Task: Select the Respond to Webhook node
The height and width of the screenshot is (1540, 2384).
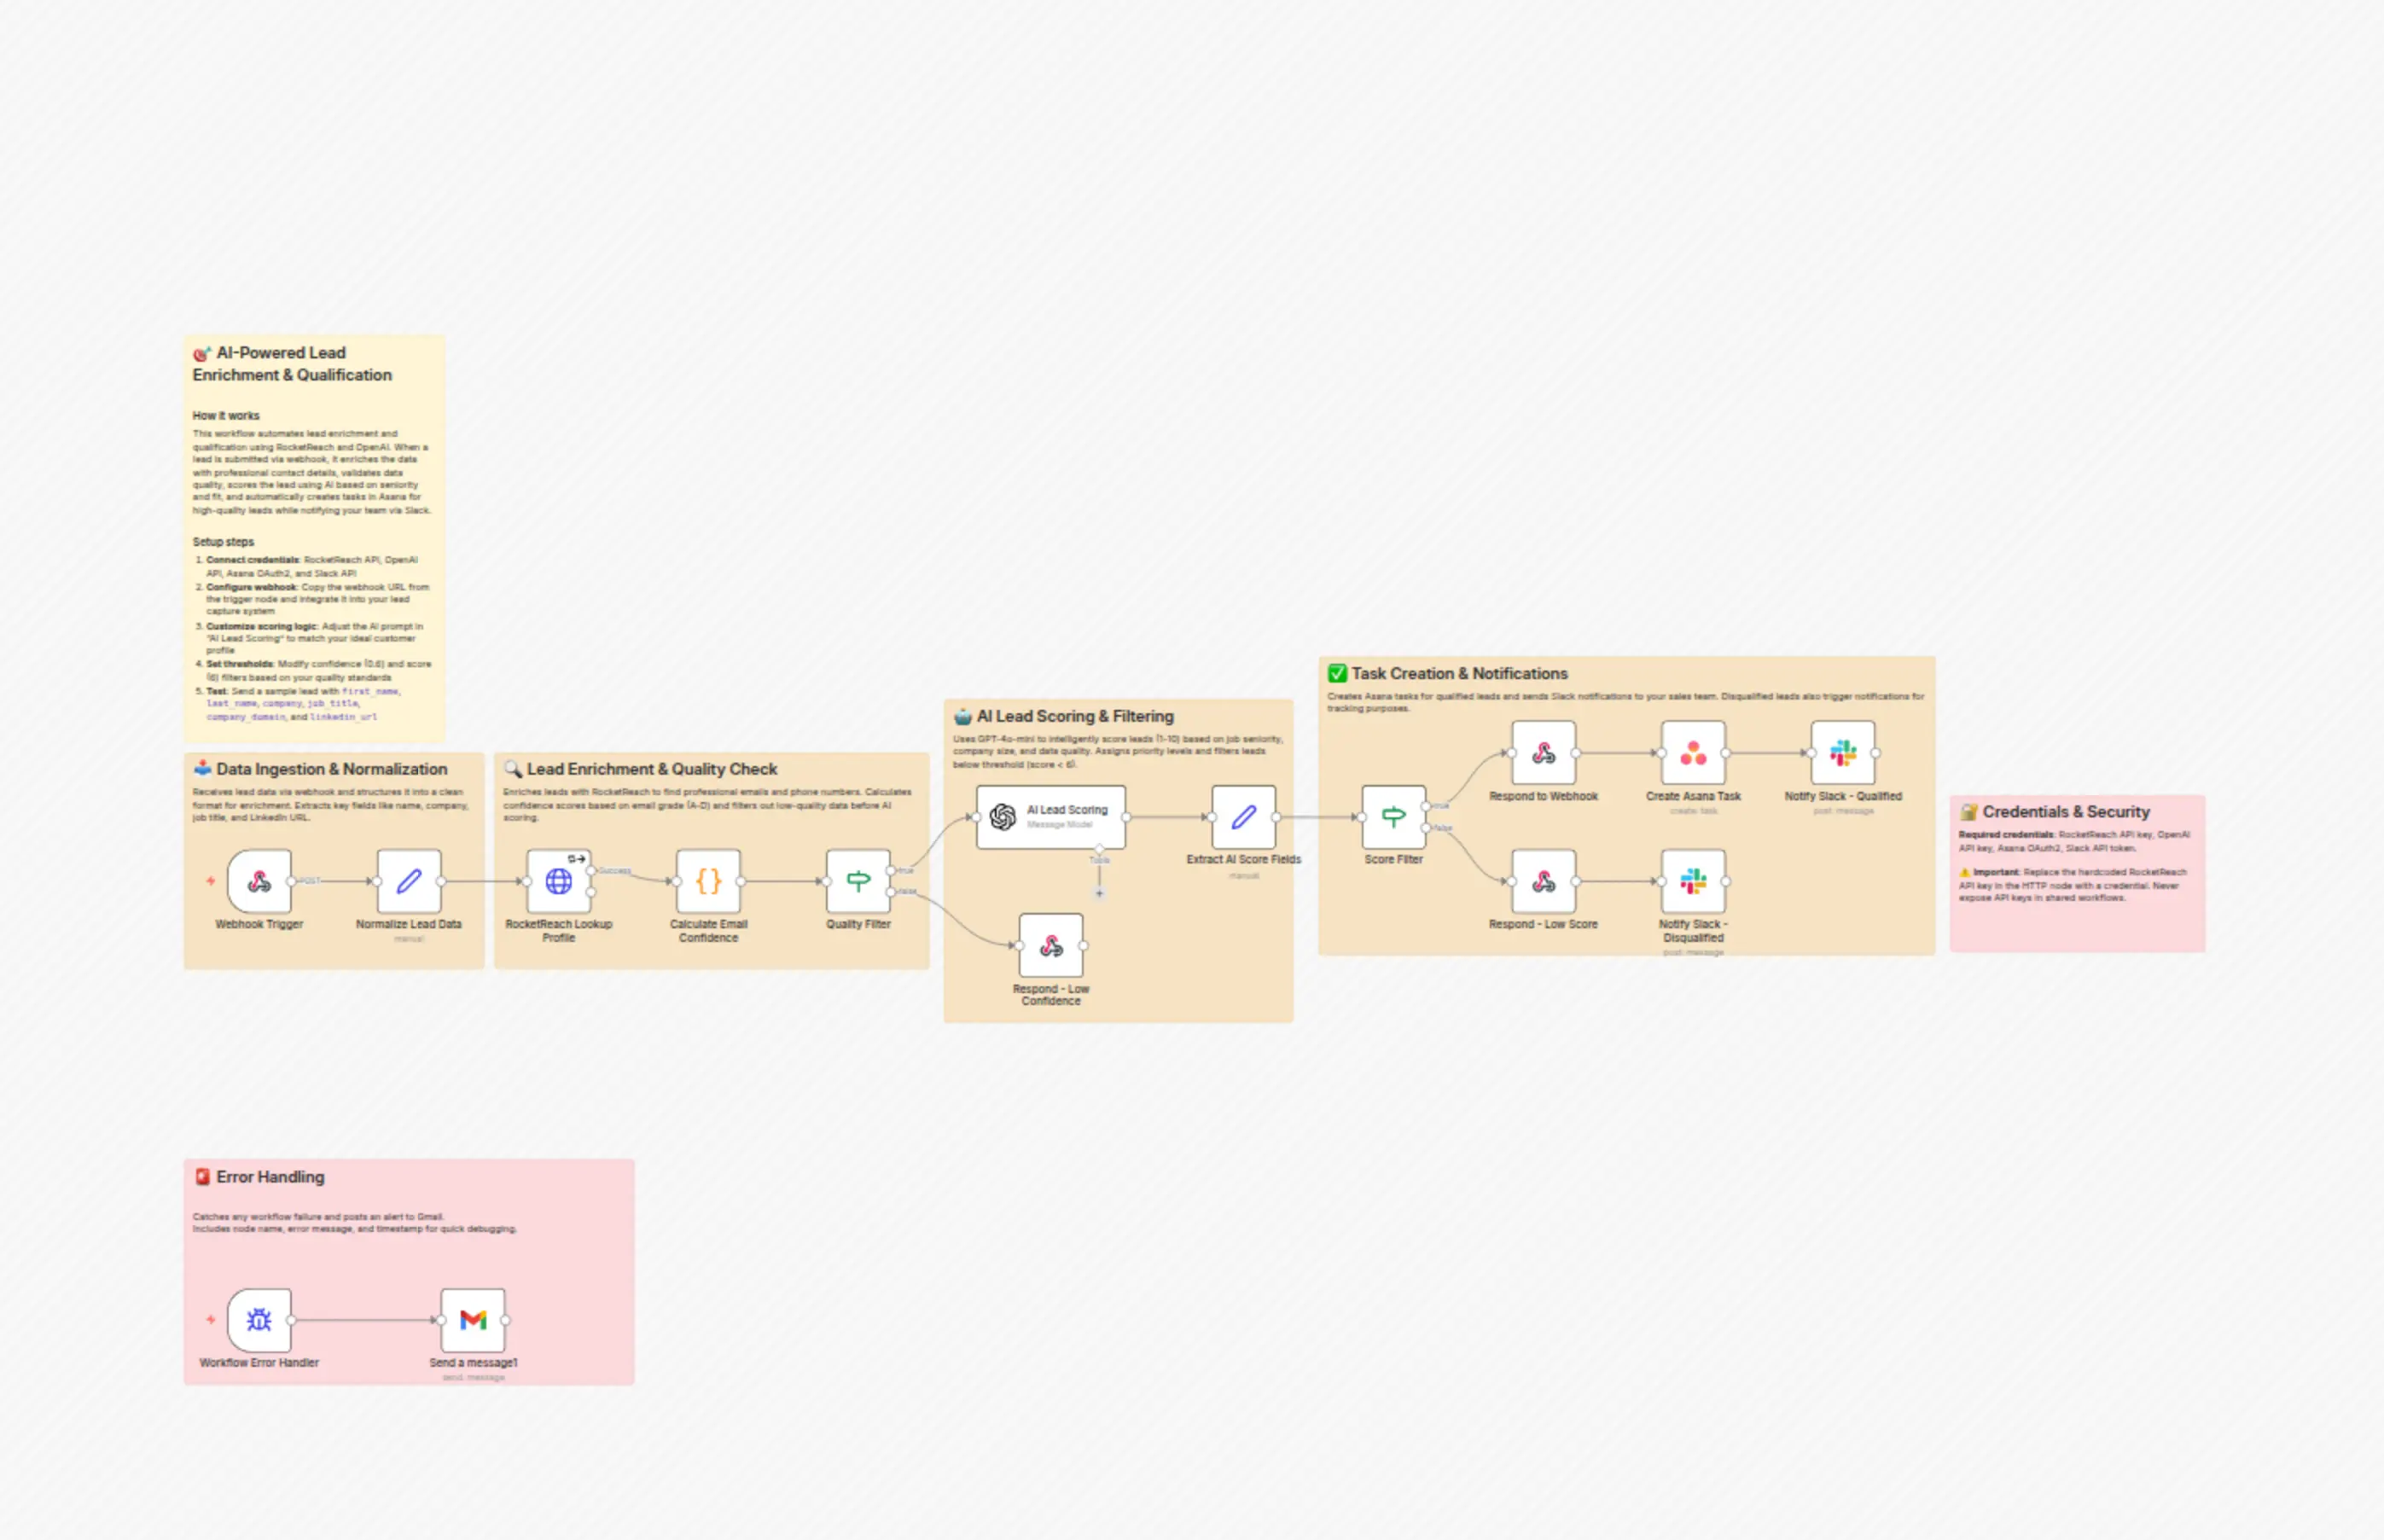Action: tap(1543, 753)
